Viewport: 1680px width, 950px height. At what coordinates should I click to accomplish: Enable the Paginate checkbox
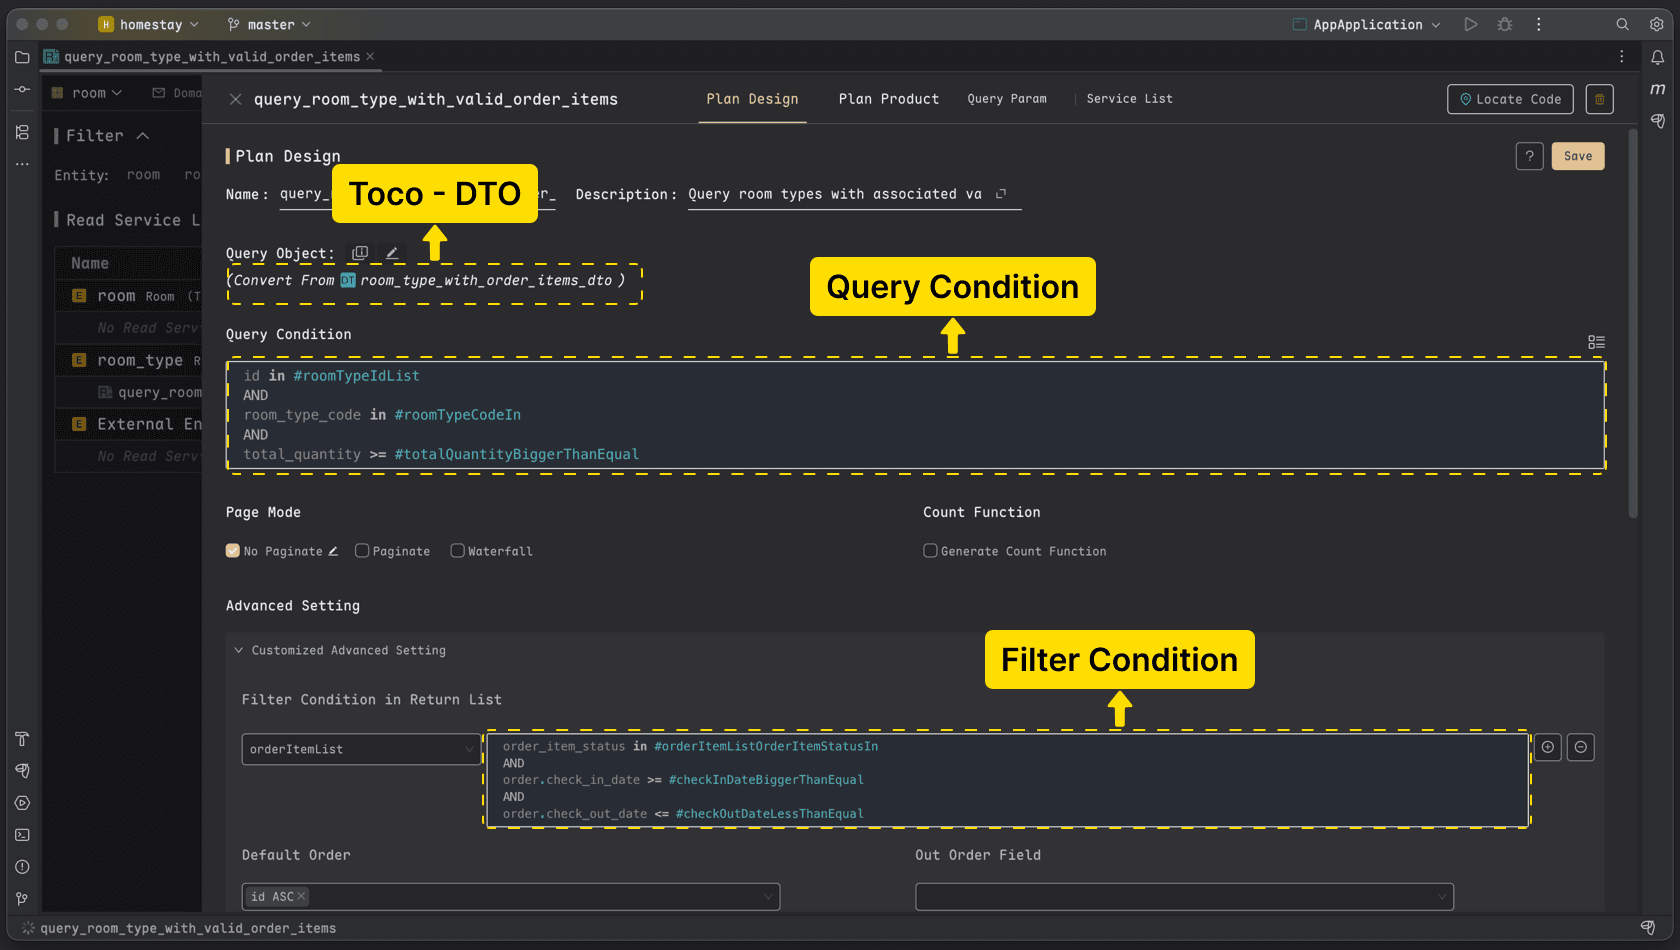362,551
